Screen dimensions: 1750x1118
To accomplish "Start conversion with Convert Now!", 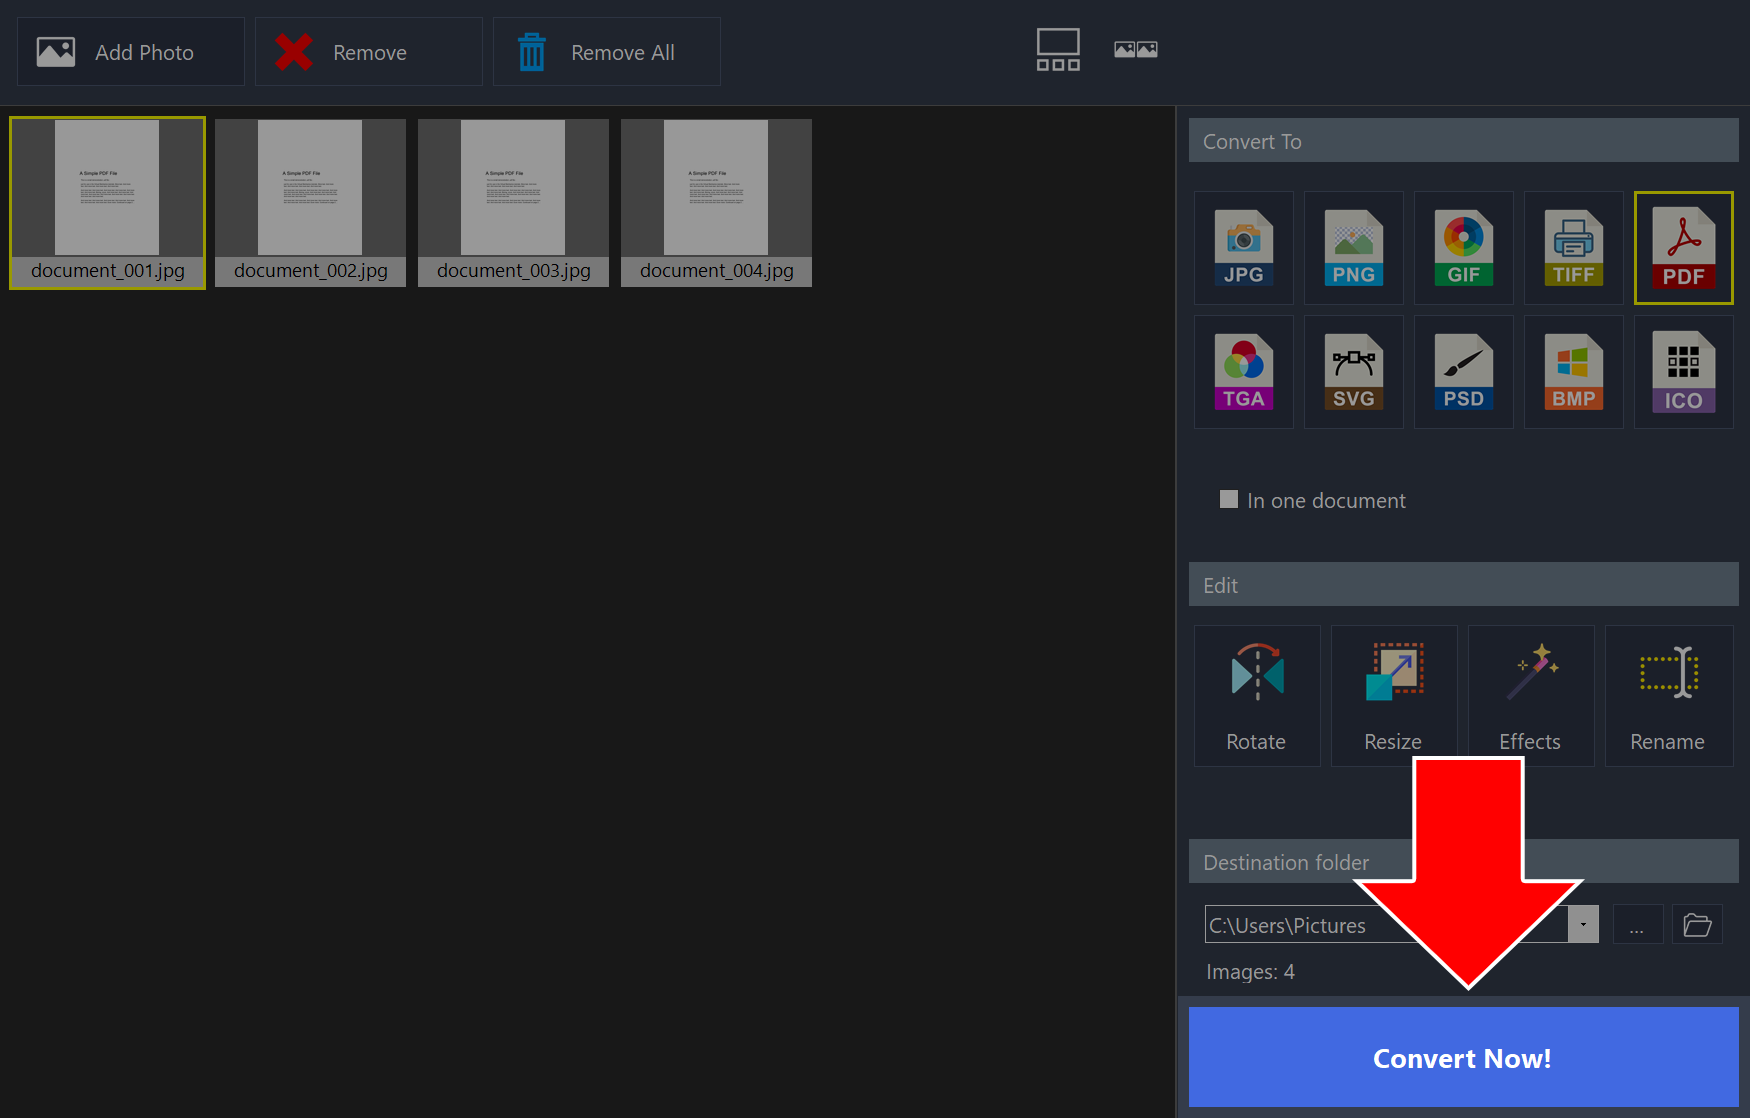I will point(1463,1057).
